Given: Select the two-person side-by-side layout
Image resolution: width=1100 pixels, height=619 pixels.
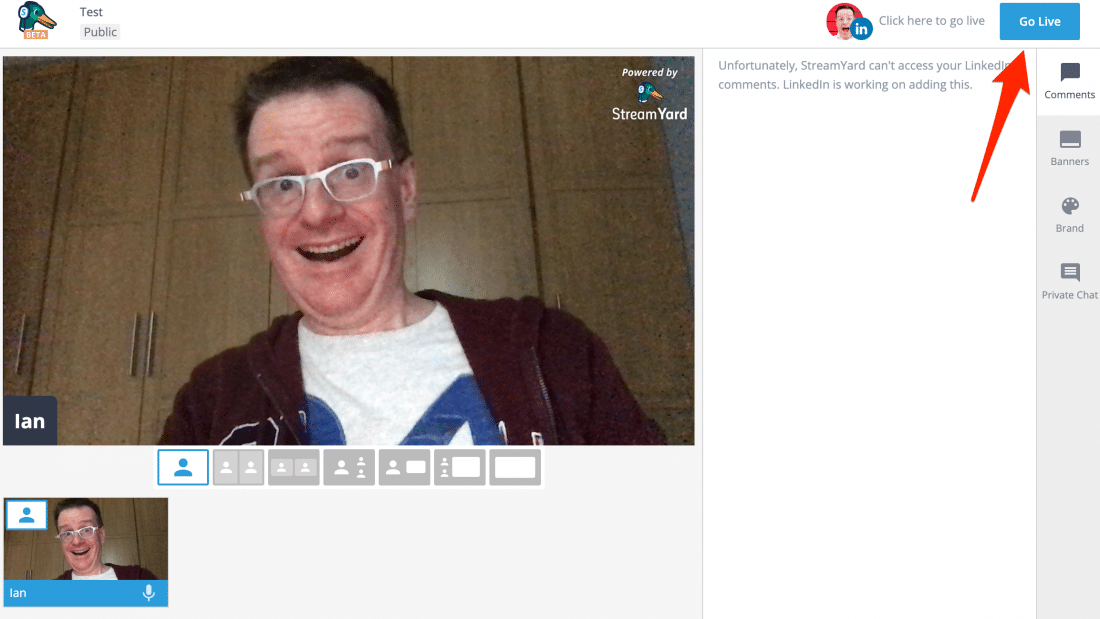Looking at the screenshot, I should [239, 467].
